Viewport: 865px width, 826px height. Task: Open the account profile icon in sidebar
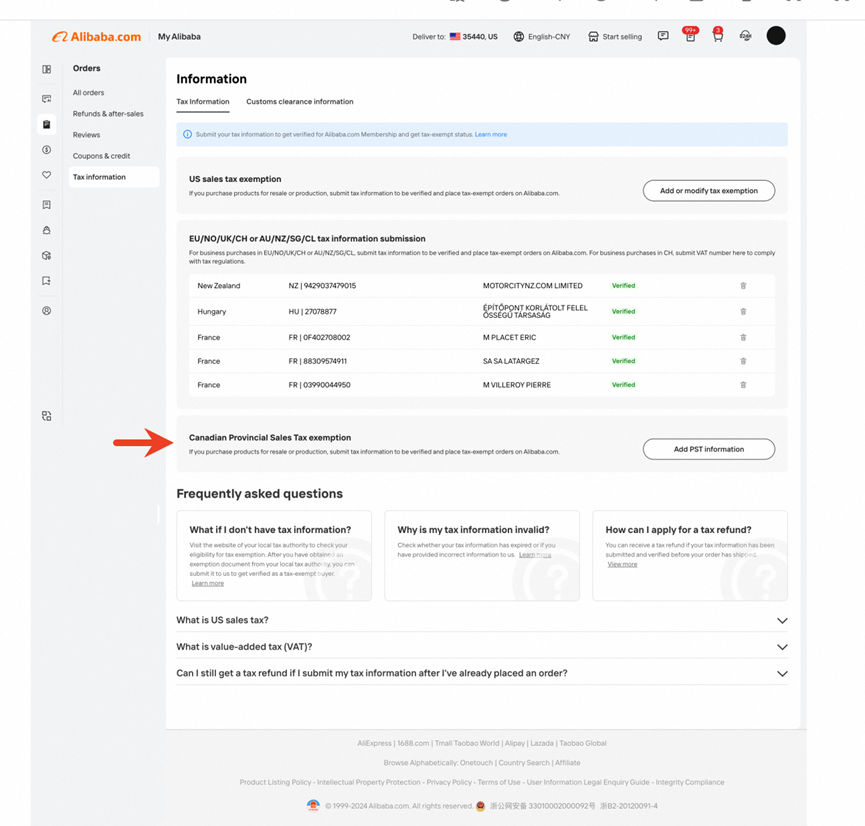46,311
